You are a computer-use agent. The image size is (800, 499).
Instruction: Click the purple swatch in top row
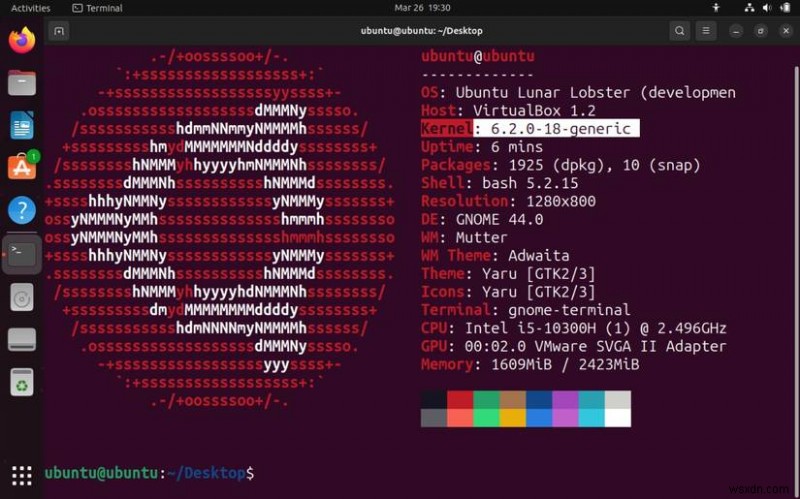(565, 400)
